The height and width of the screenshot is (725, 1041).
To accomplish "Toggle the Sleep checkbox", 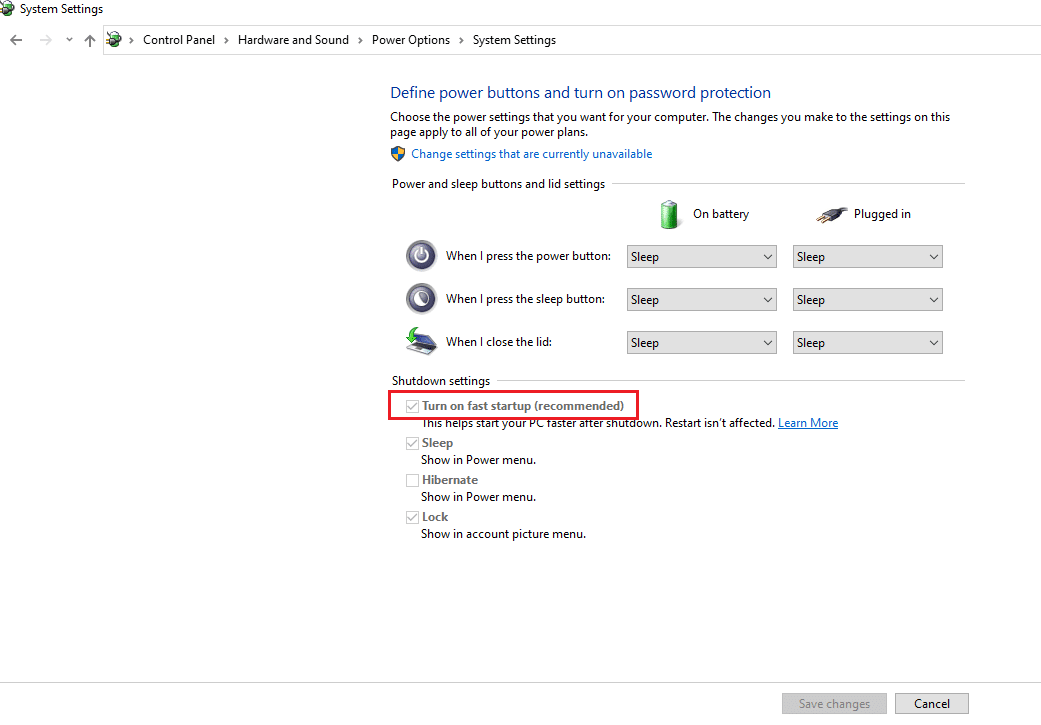I will click(x=412, y=443).
